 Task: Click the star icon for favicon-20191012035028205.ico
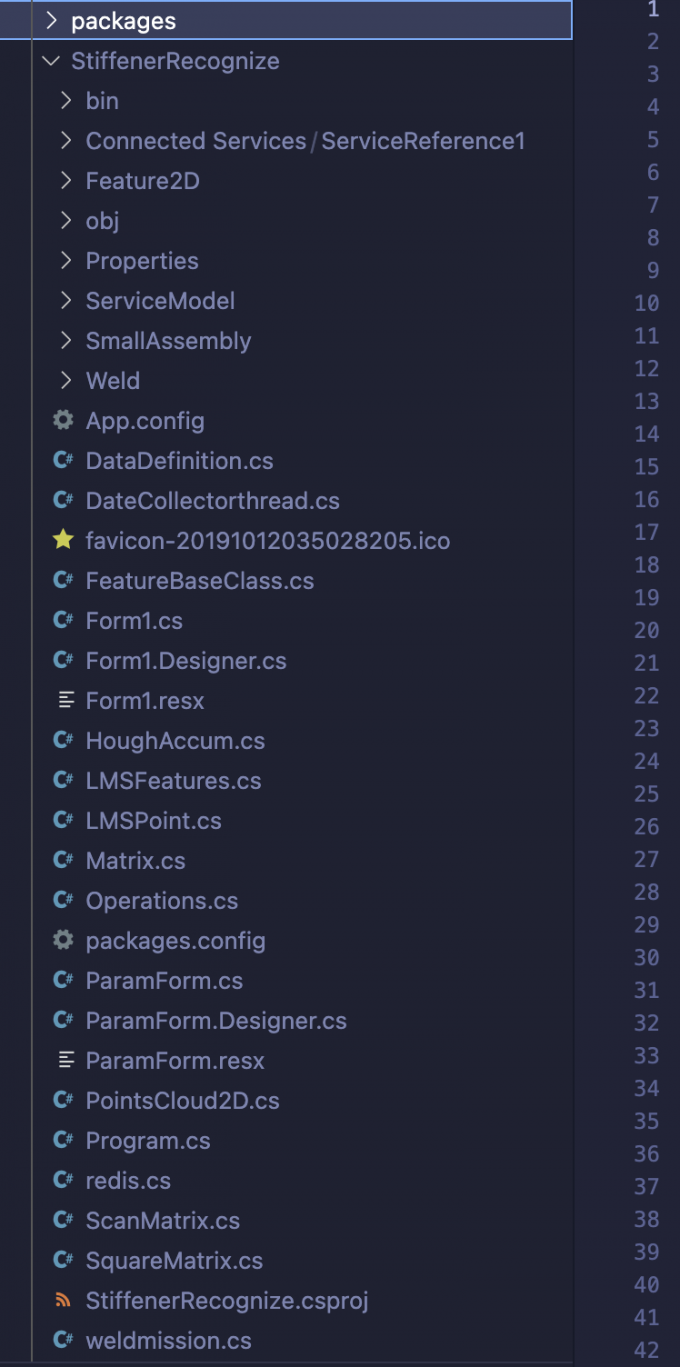tap(63, 541)
